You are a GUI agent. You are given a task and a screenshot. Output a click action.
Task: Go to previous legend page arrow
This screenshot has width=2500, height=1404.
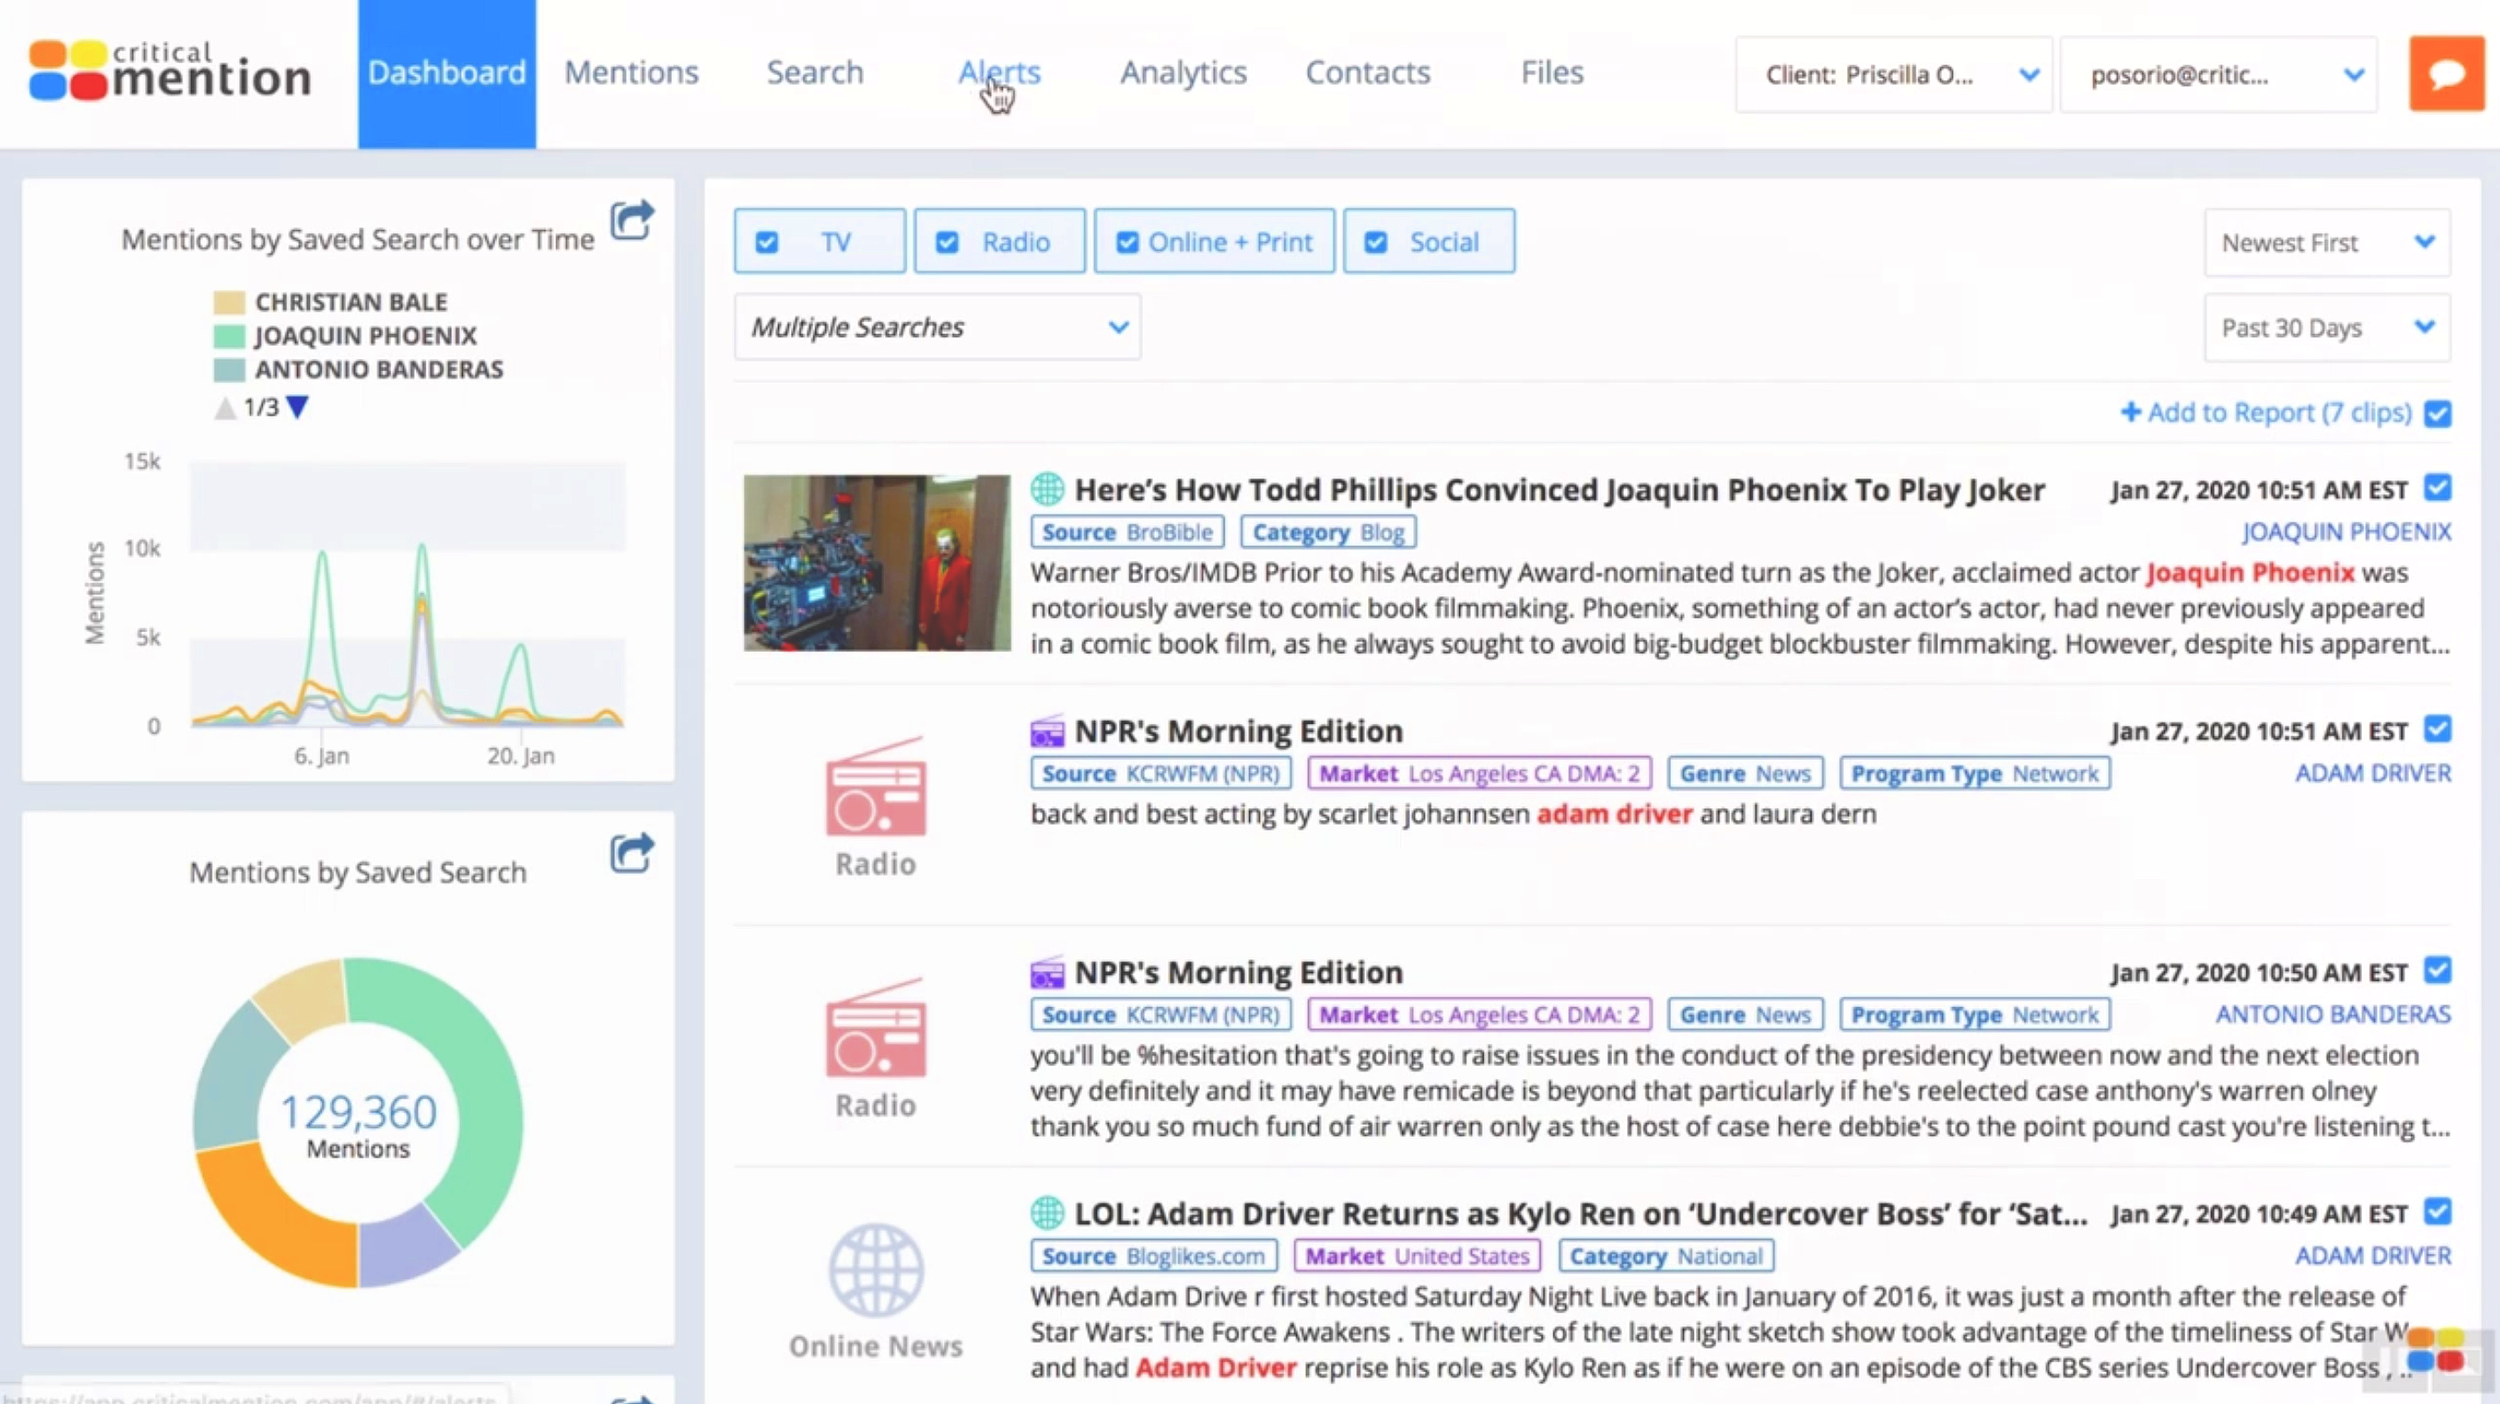coord(225,408)
